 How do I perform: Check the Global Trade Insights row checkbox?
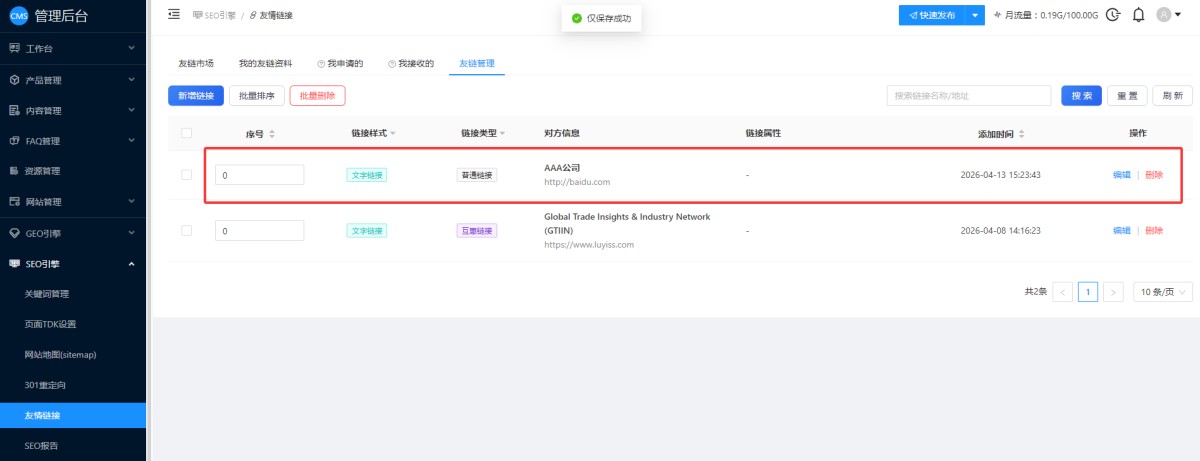[x=186, y=230]
